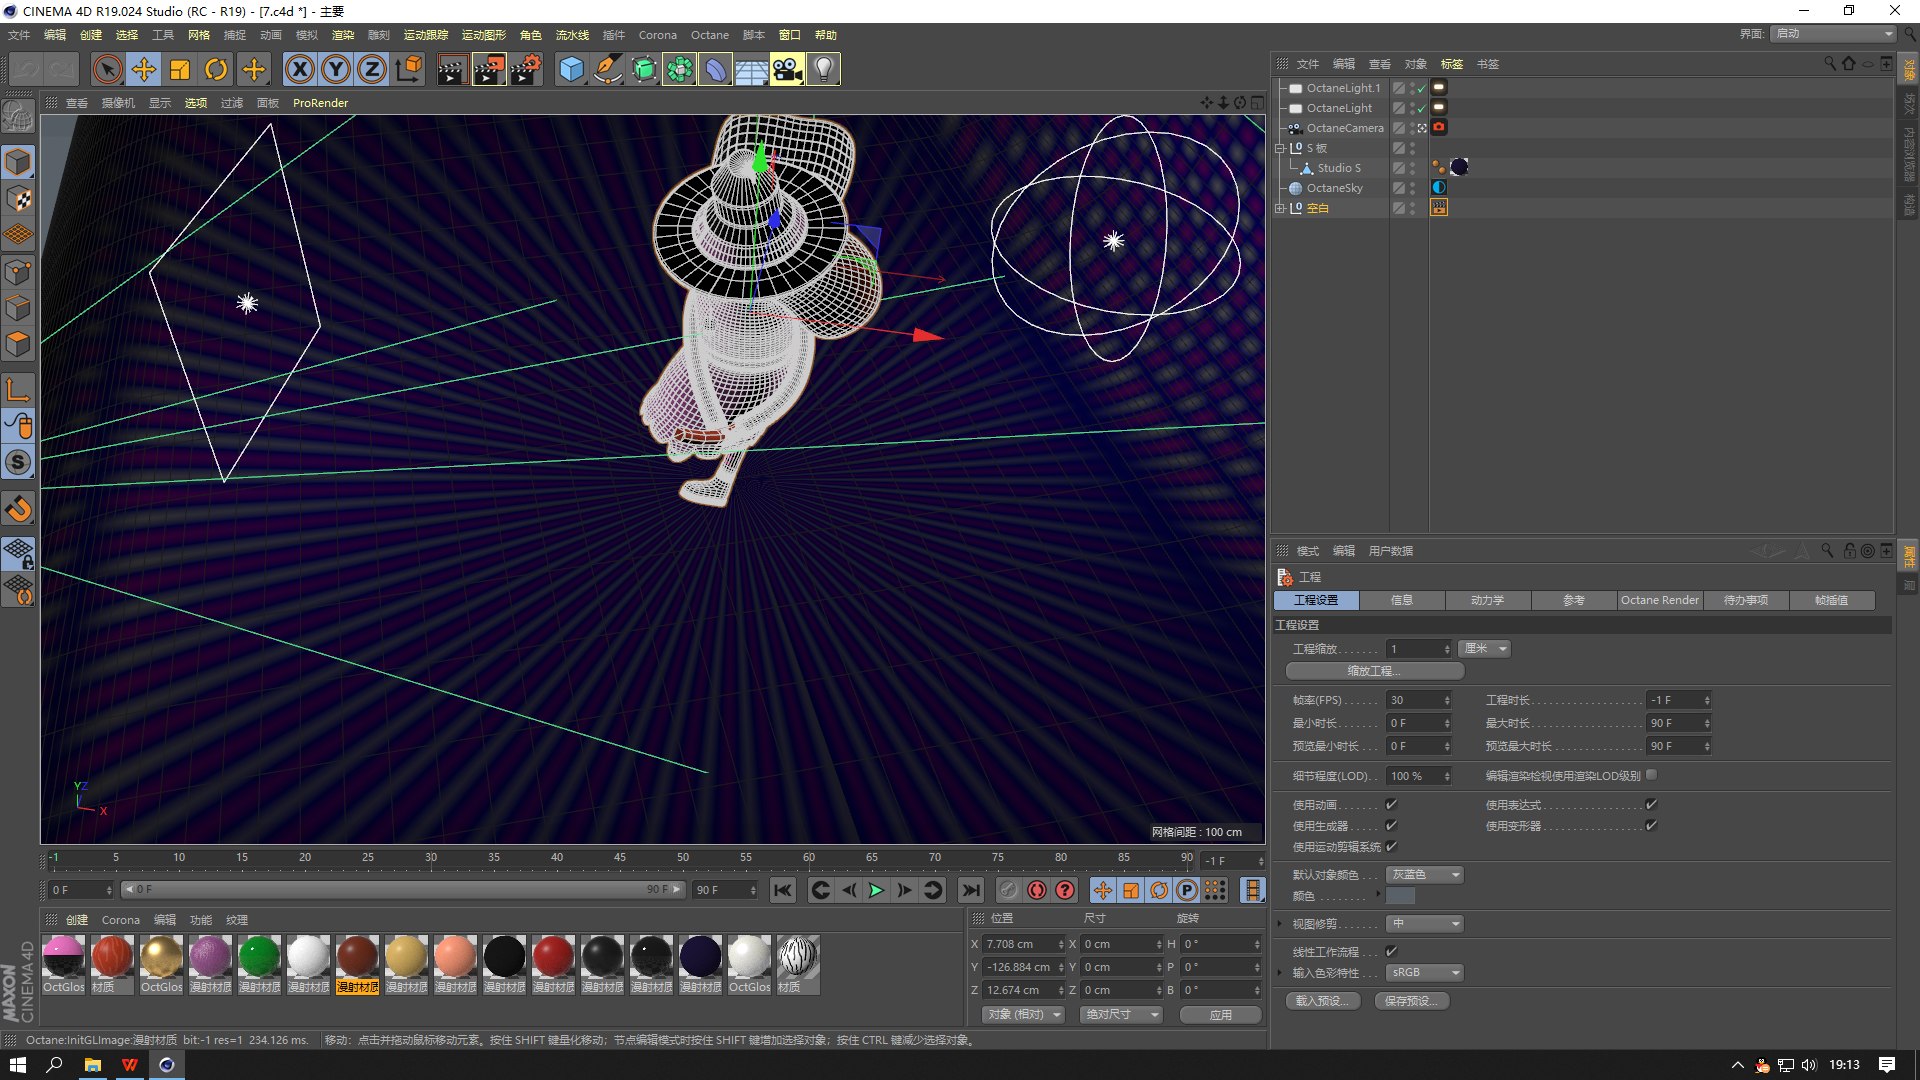Play the animation forward
Viewport: 1920px width, 1080px height.
coord(877,890)
